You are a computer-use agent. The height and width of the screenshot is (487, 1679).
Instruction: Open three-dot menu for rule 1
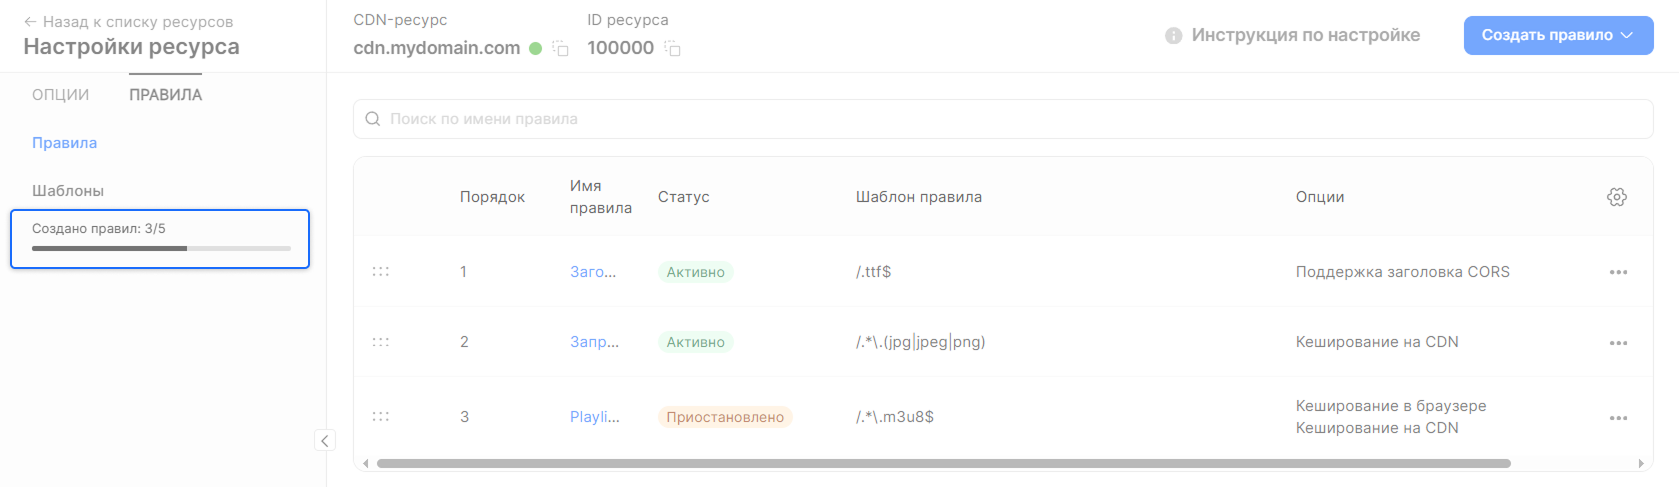coord(1618,272)
